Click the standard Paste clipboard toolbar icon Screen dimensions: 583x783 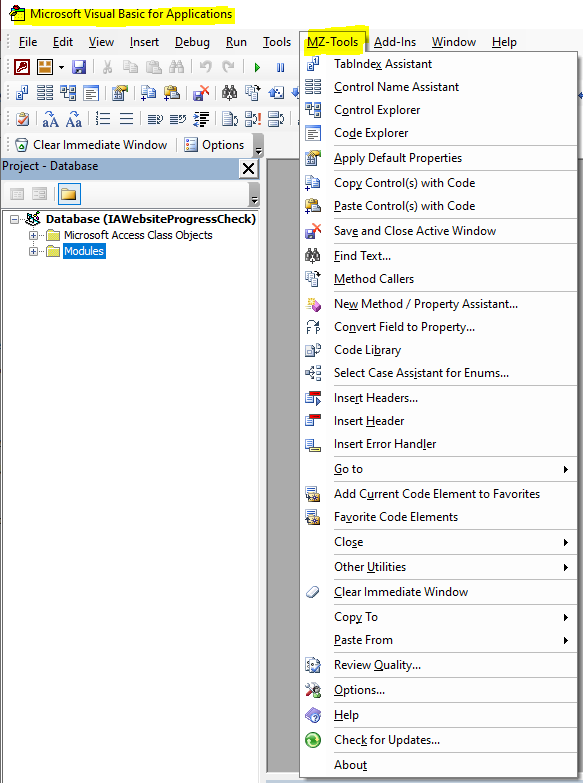pos(153,67)
